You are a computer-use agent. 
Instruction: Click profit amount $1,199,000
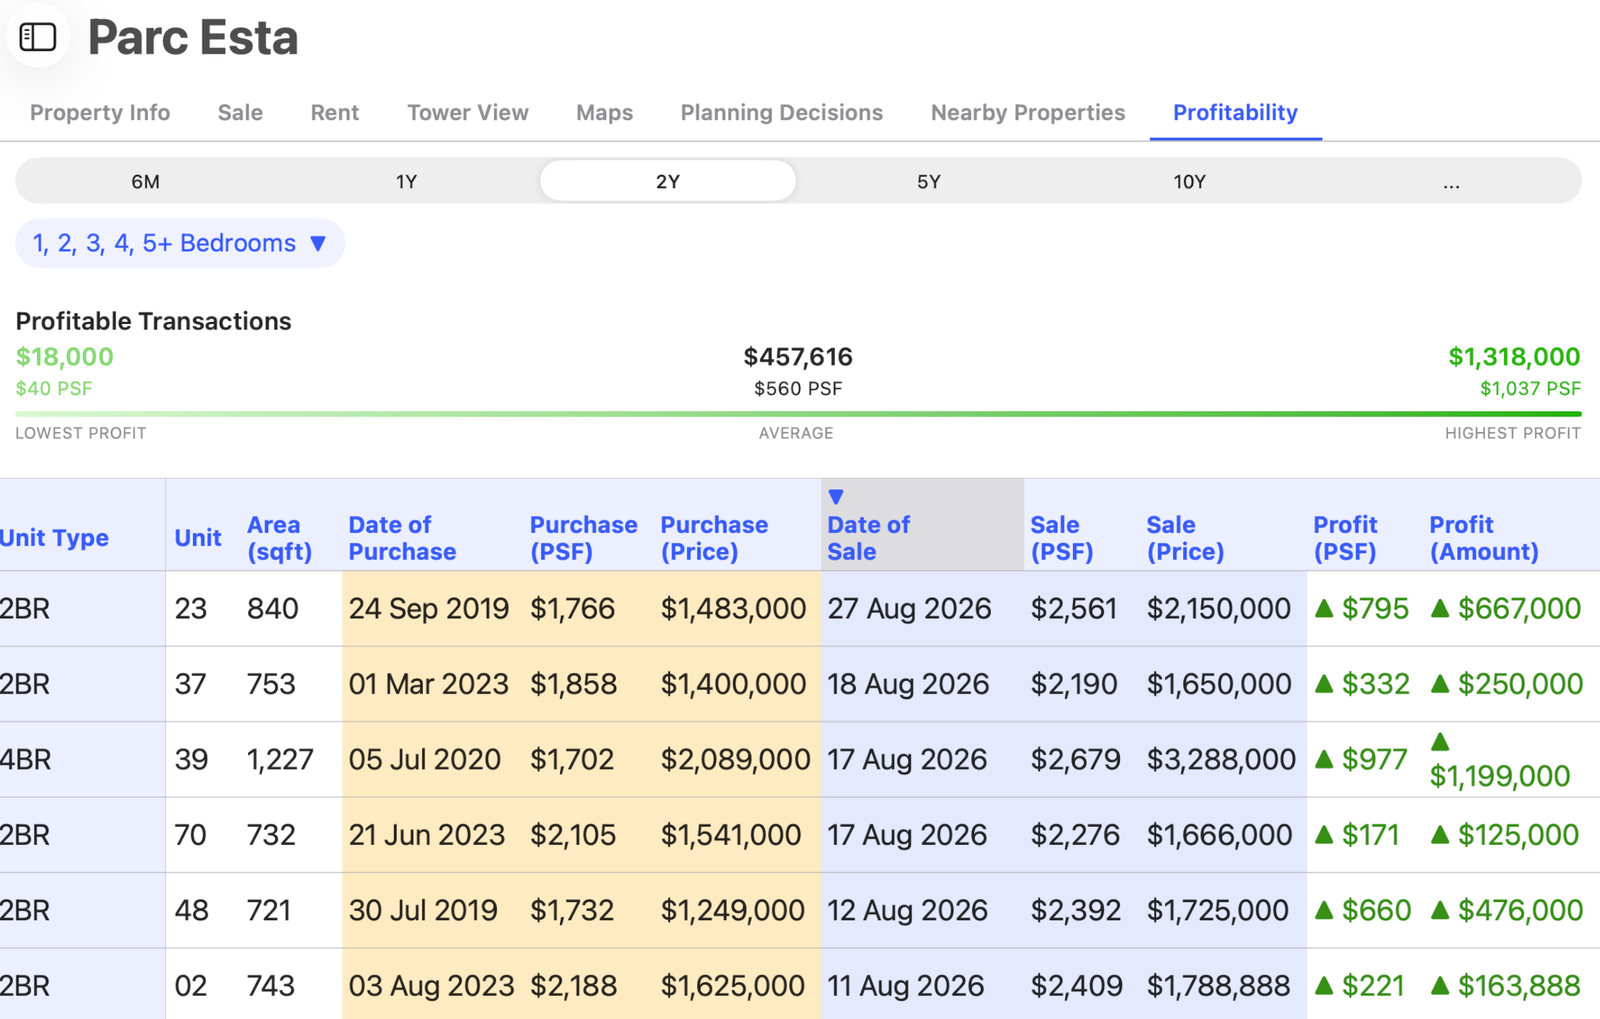(x=1499, y=776)
